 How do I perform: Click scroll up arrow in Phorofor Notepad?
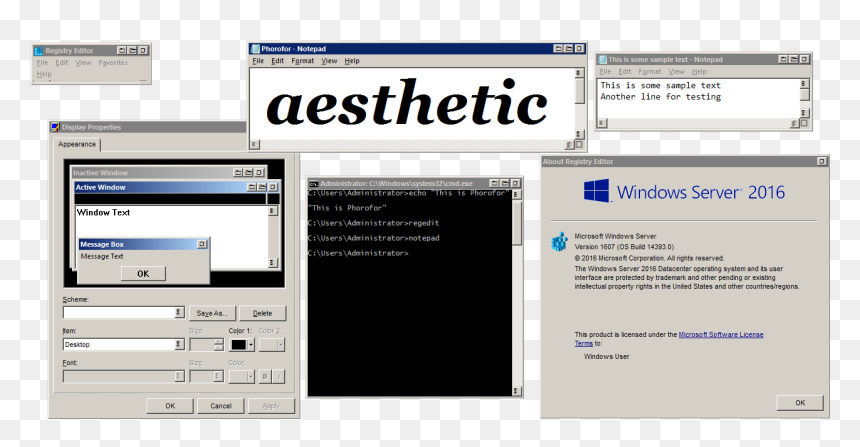(578, 73)
